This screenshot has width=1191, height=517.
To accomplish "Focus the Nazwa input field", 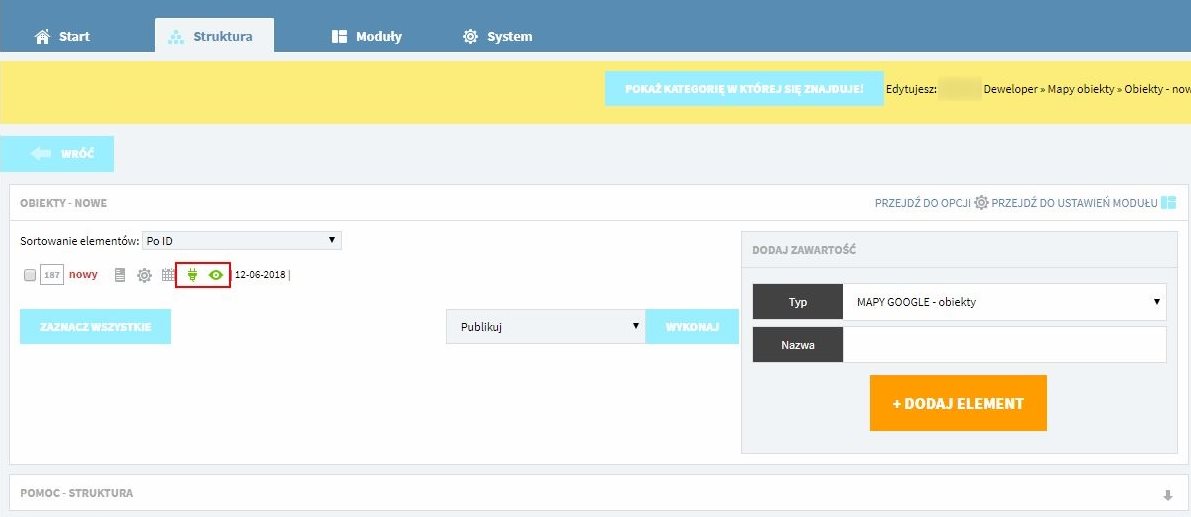I will tap(1004, 345).
